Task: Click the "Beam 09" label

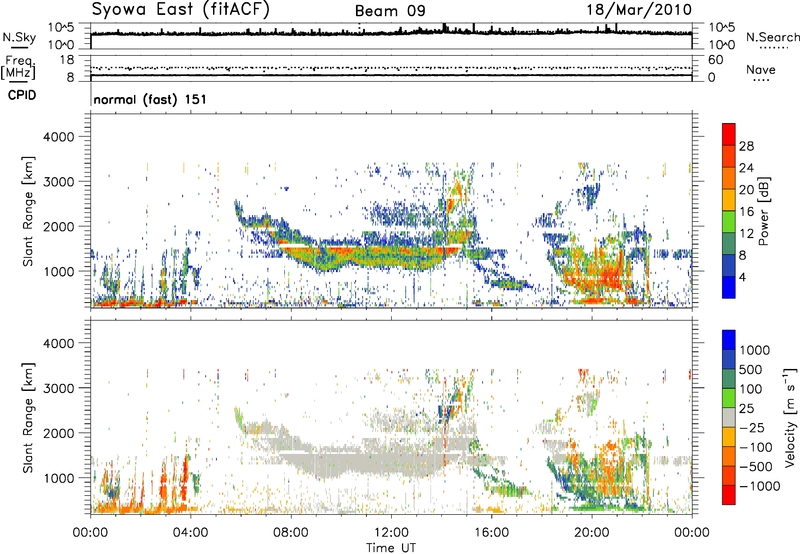Action: (x=390, y=11)
